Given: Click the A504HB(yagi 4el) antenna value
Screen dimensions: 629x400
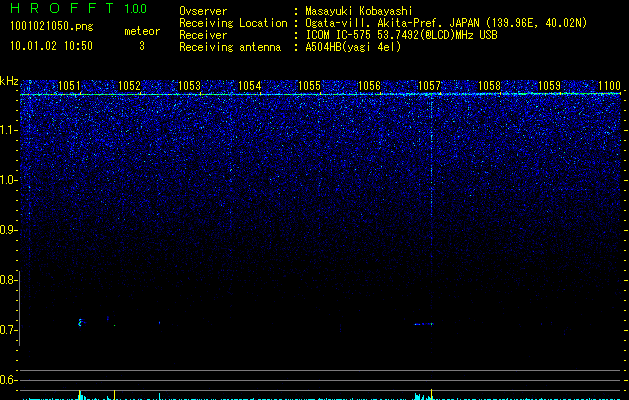Looking at the screenshot, I should 353,47.
